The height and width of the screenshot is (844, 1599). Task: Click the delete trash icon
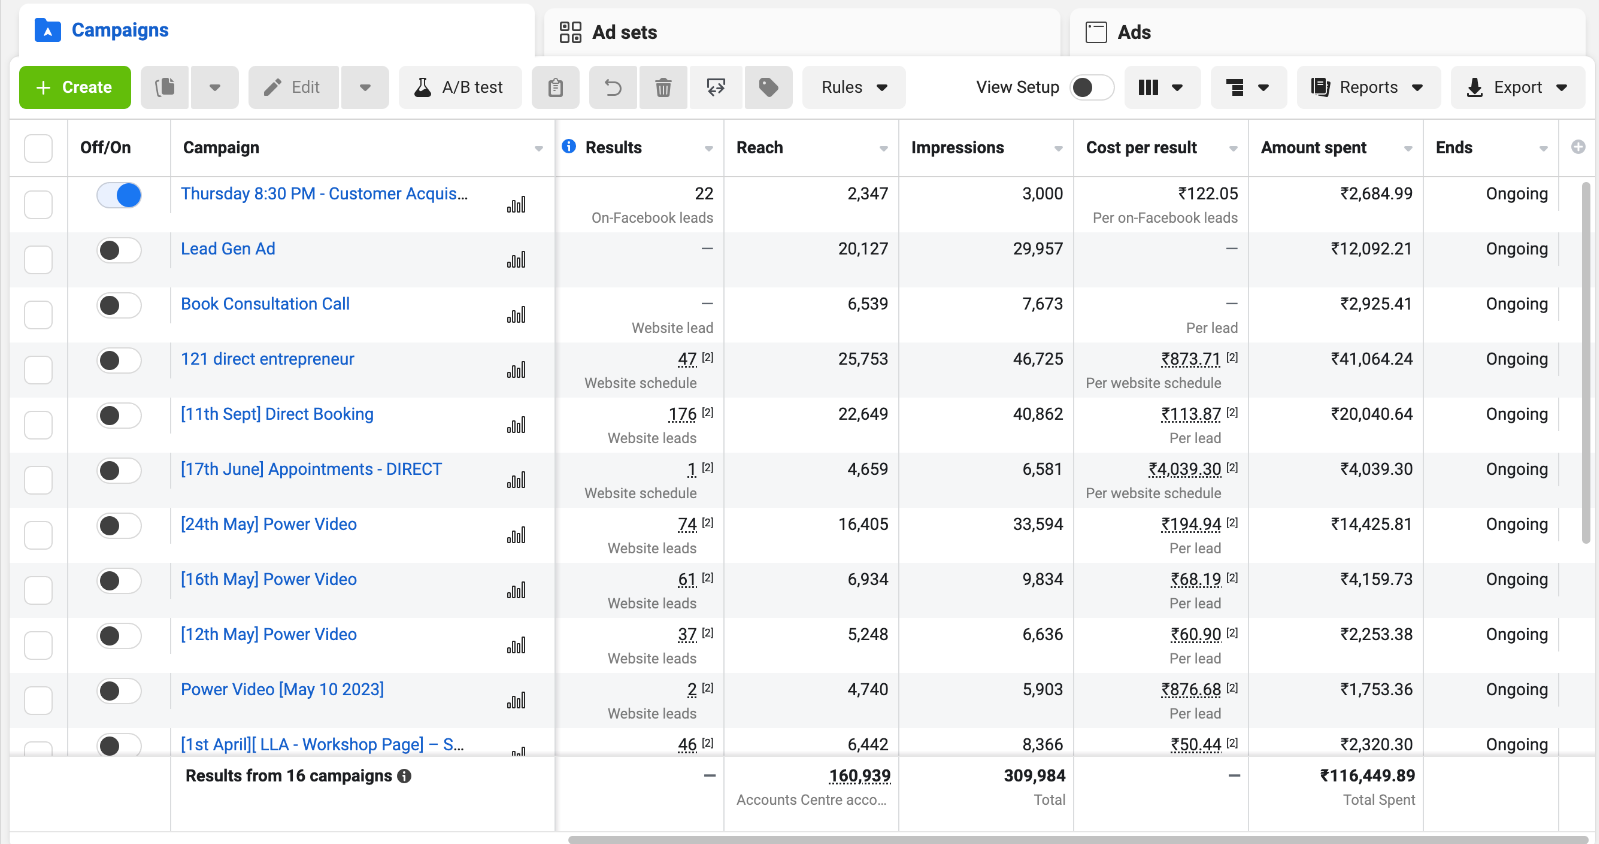point(663,88)
